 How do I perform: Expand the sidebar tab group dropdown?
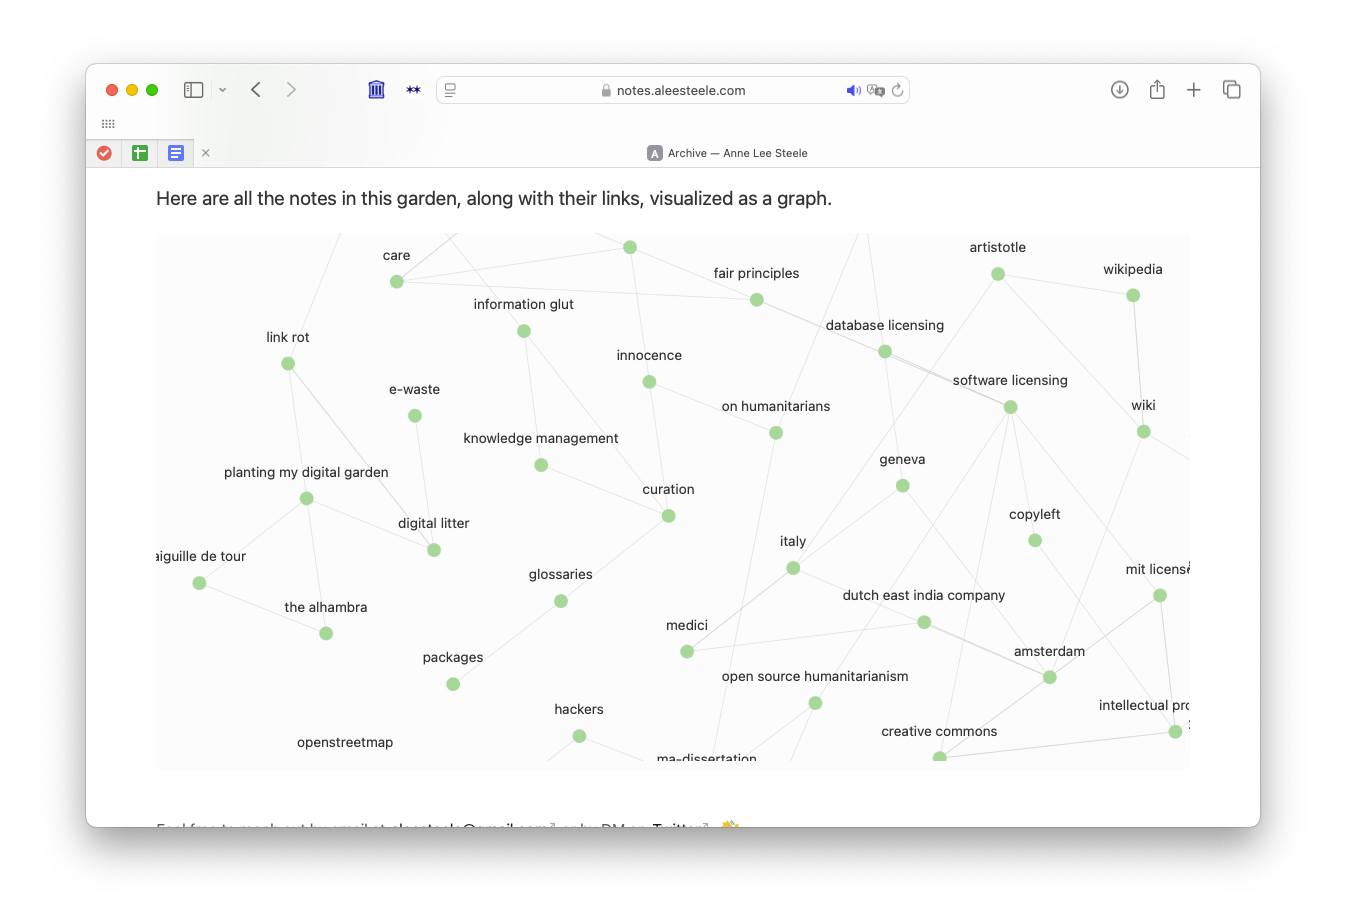point(222,90)
